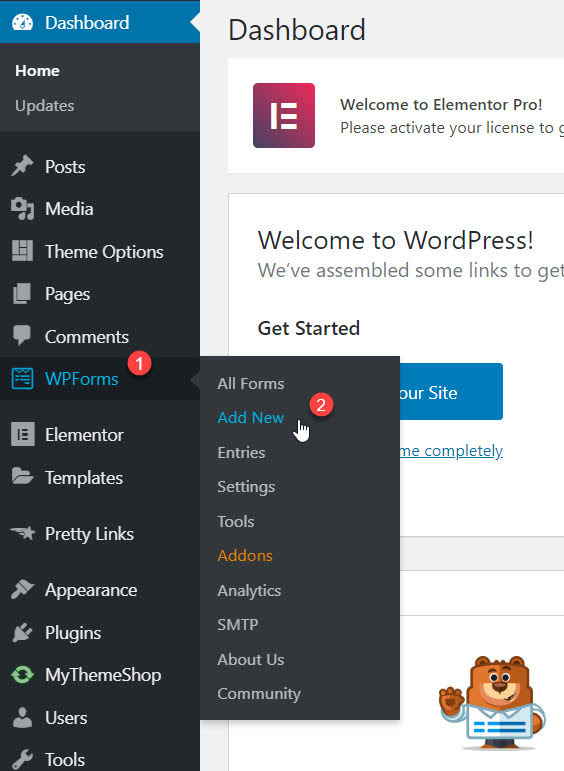Click the Comments speech bubble icon
564x771 pixels.
[x=22, y=335]
